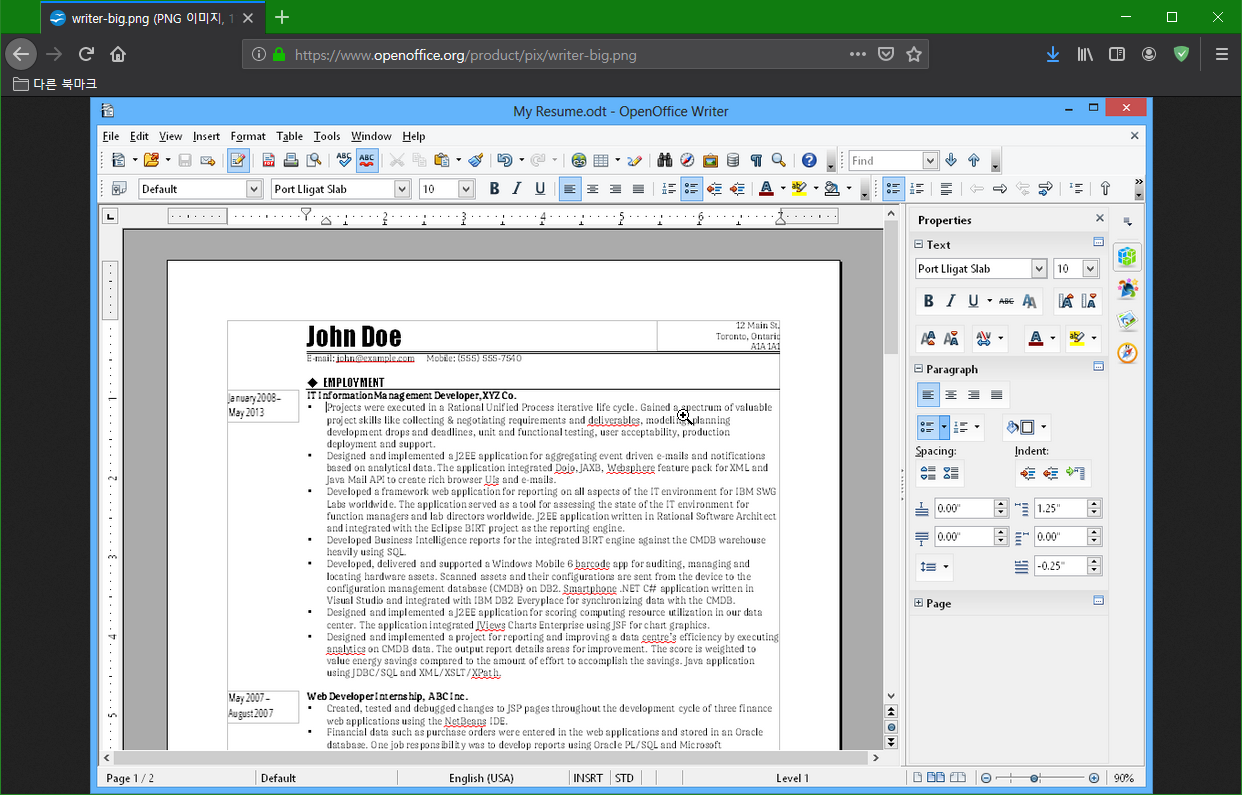Click Increase Font Size in the sidebar

(x=1066, y=301)
